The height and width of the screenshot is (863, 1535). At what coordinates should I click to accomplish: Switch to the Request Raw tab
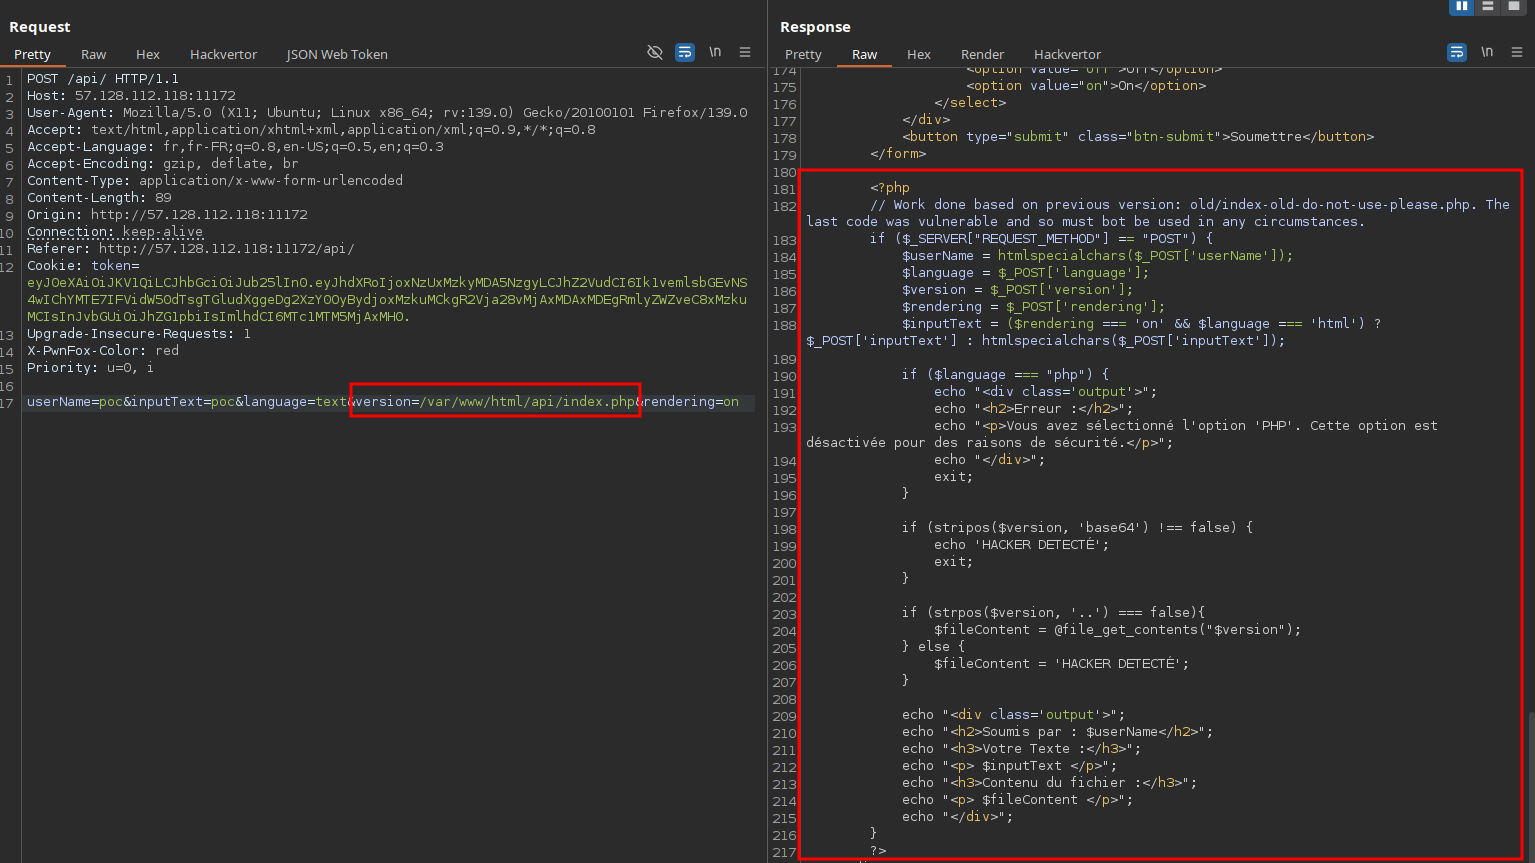tap(94, 54)
